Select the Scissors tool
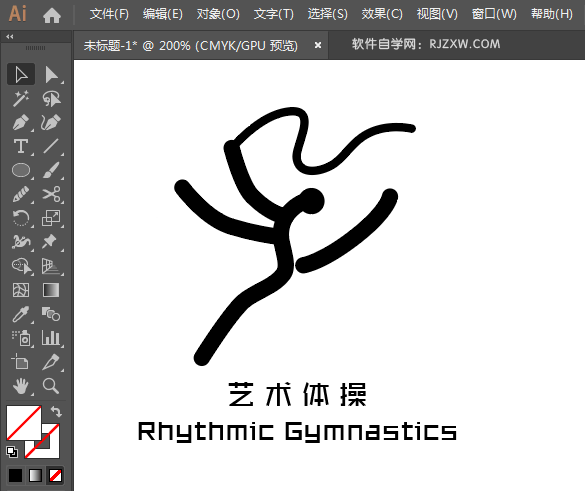Screen dimensions: 585x491 pos(51,194)
